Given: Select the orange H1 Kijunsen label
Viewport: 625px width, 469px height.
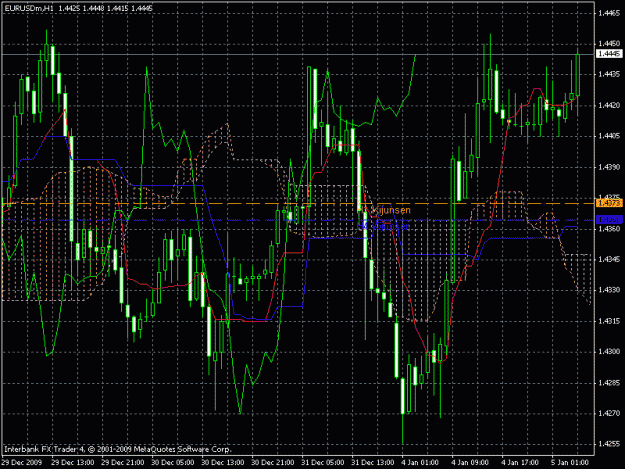Looking at the screenshot, I should point(384,210).
